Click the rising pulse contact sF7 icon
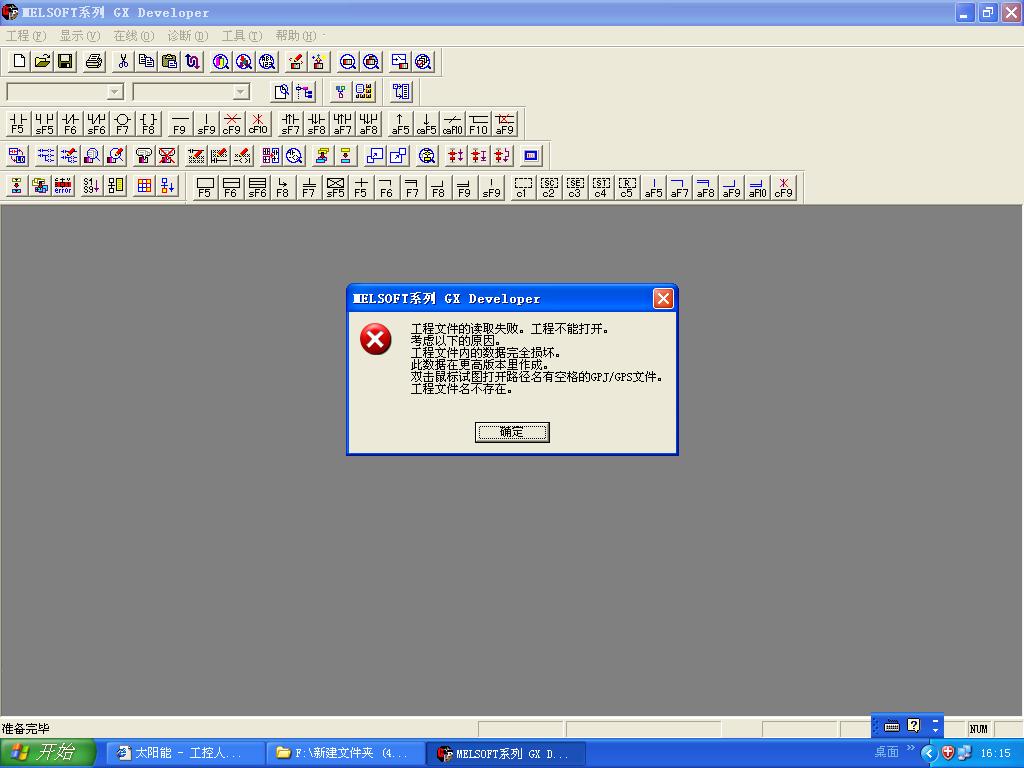Screen dimensions: 1024x768 (290, 124)
